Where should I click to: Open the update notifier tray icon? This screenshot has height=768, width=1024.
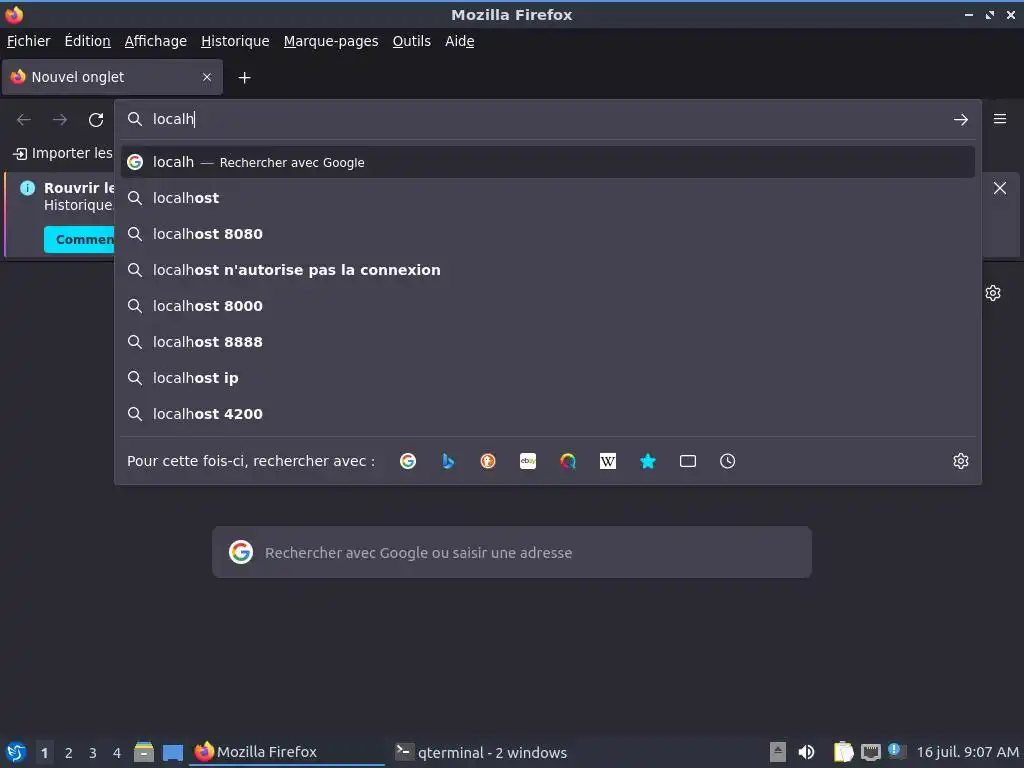(x=897, y=751)
